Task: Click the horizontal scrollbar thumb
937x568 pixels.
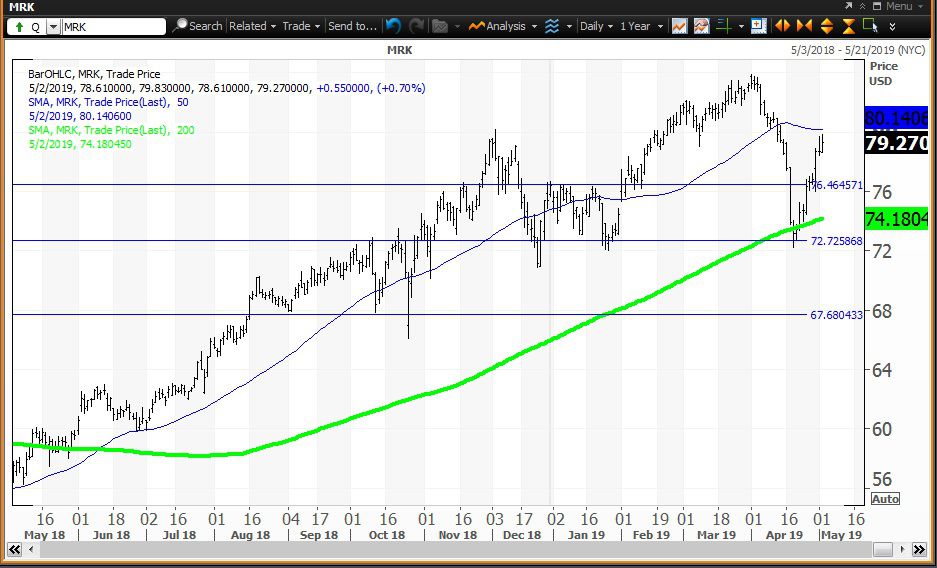Action: 882,549
